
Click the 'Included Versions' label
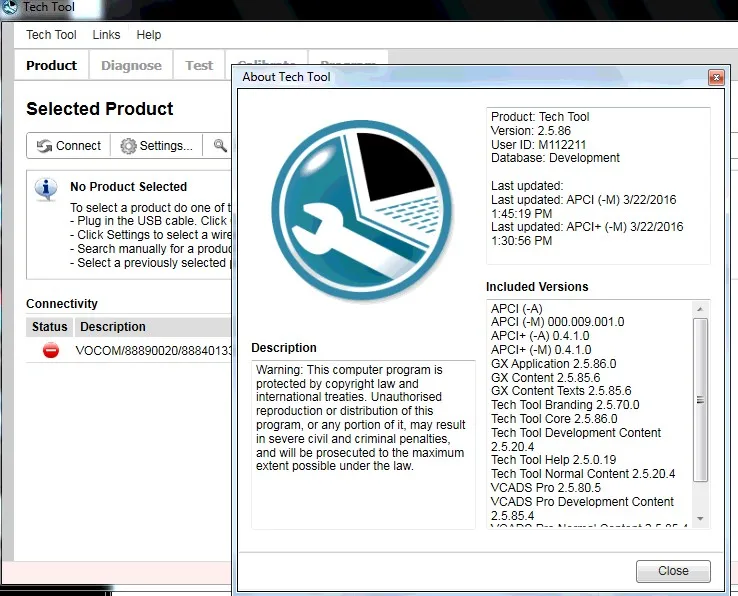pos(537,287)
